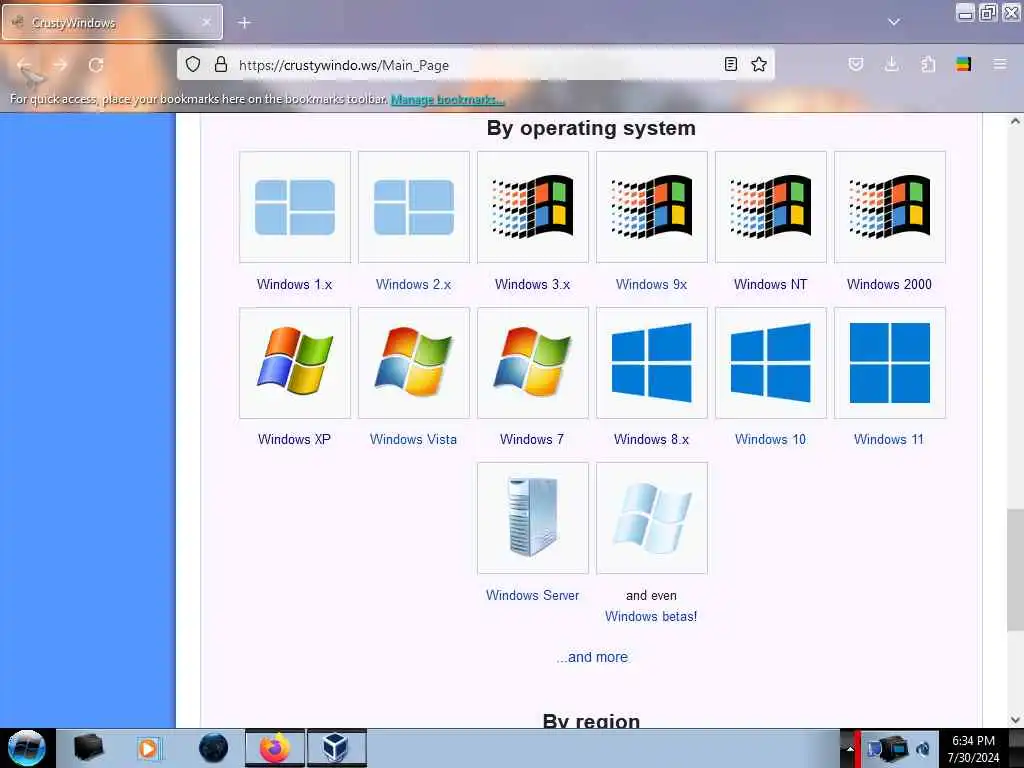The width and height of the screenshot is (1024, 768).
Task: Open the Windows 9x text link
Action: [x=651, y=284]
